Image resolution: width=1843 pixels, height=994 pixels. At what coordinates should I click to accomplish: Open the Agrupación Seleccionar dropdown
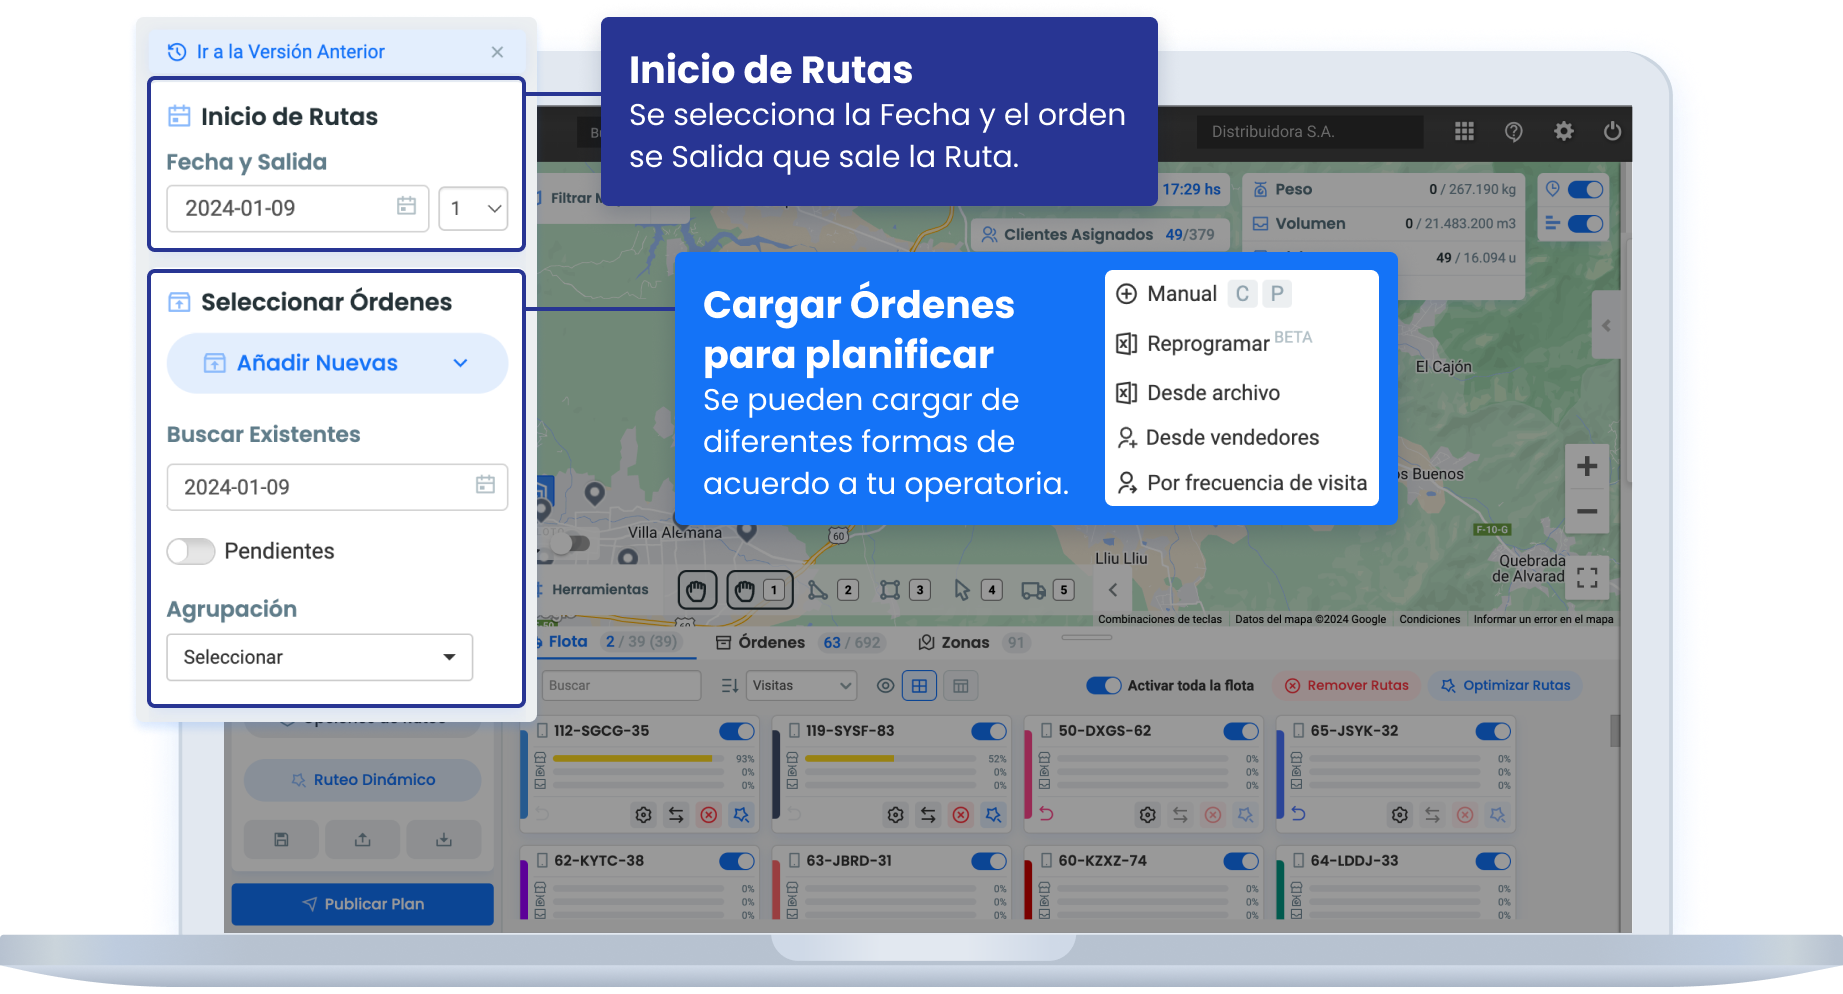(319, 657)
